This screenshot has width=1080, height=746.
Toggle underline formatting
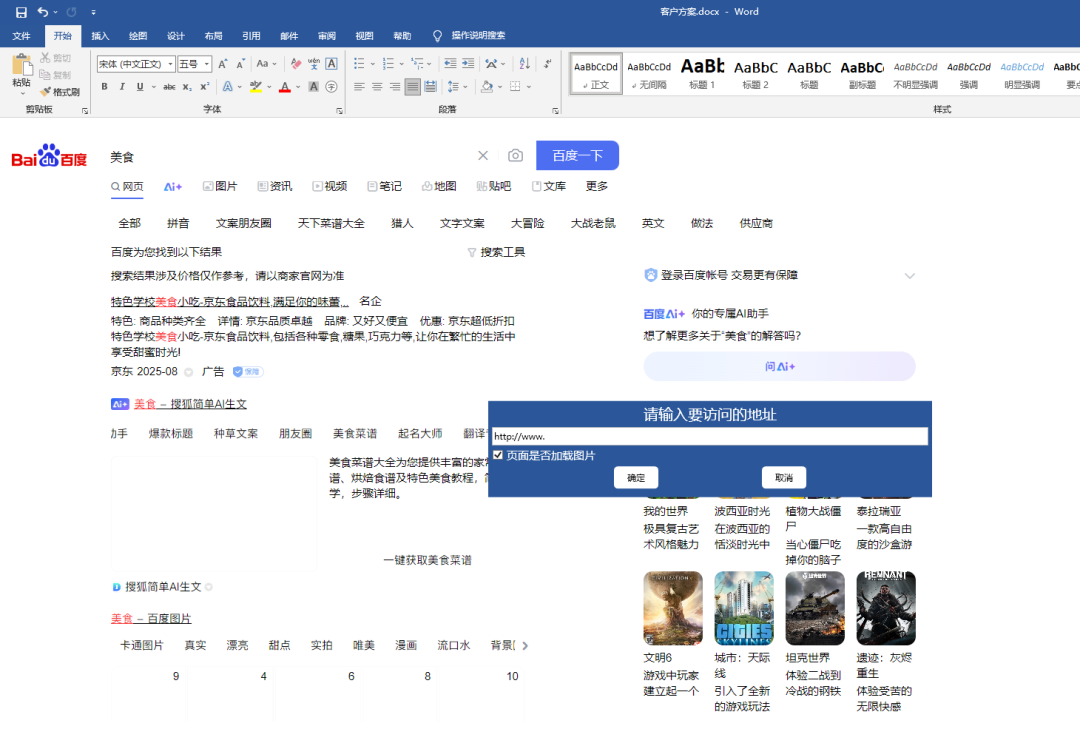point(140,87)
